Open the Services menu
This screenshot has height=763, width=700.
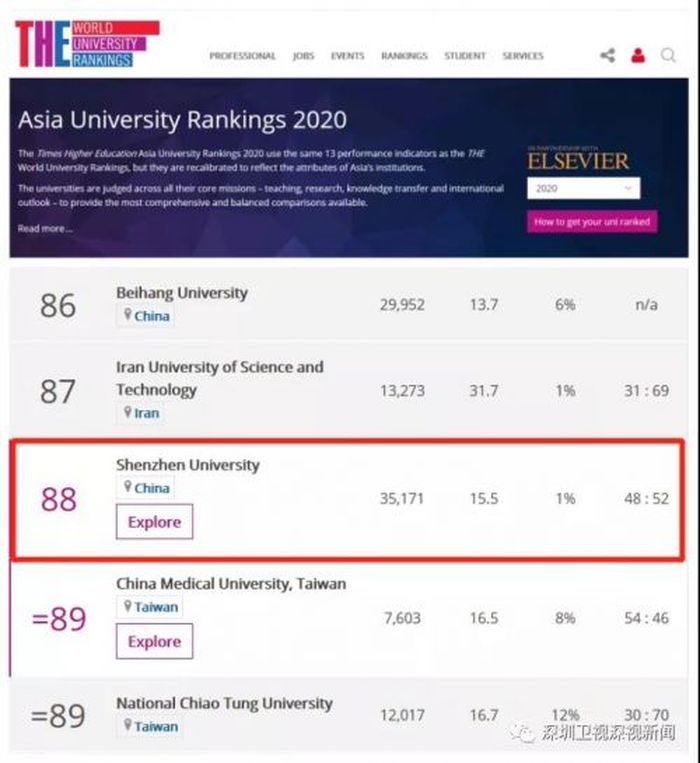[523, 56]
